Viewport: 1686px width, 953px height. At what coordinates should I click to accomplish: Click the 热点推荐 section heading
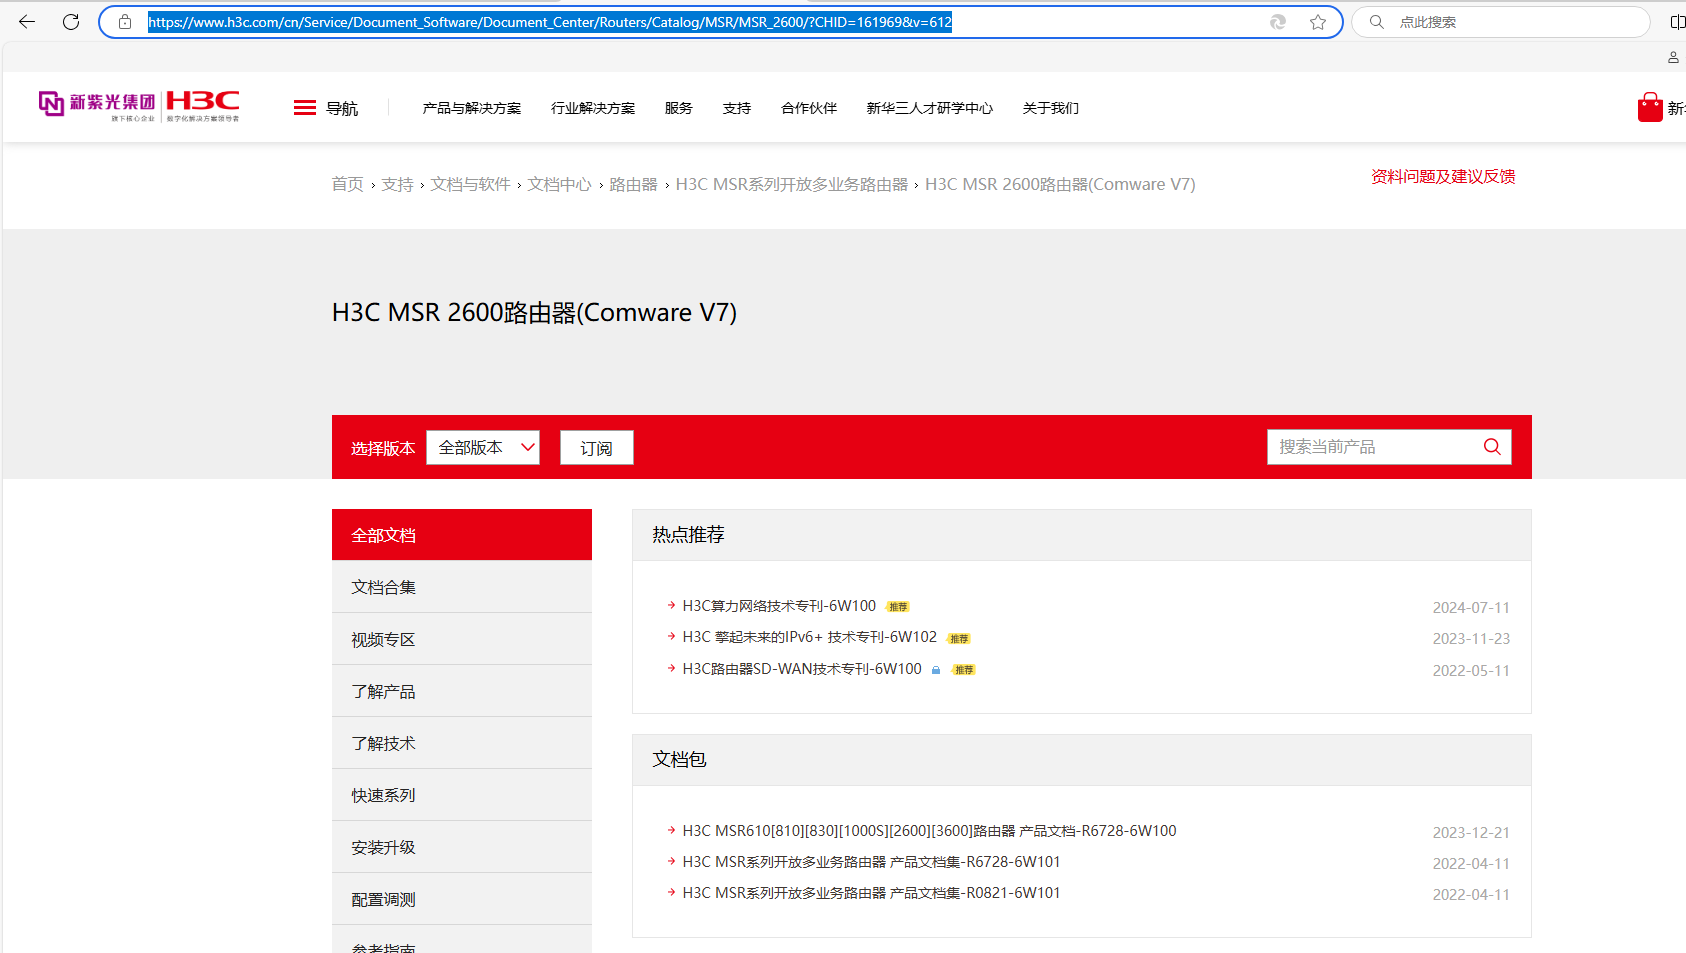(688, 535)
